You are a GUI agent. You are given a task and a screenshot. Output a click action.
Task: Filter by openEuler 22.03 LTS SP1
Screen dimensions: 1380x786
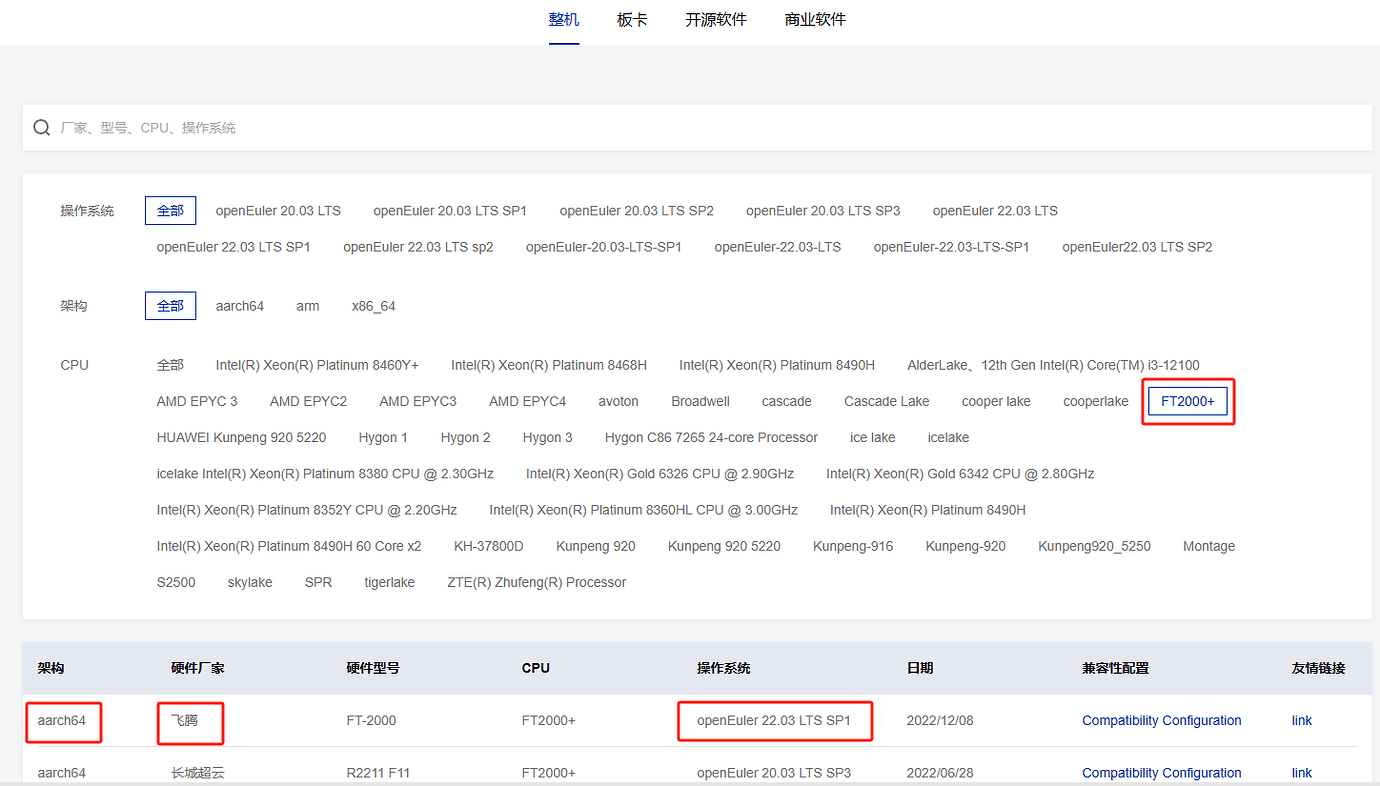point(233,246)
